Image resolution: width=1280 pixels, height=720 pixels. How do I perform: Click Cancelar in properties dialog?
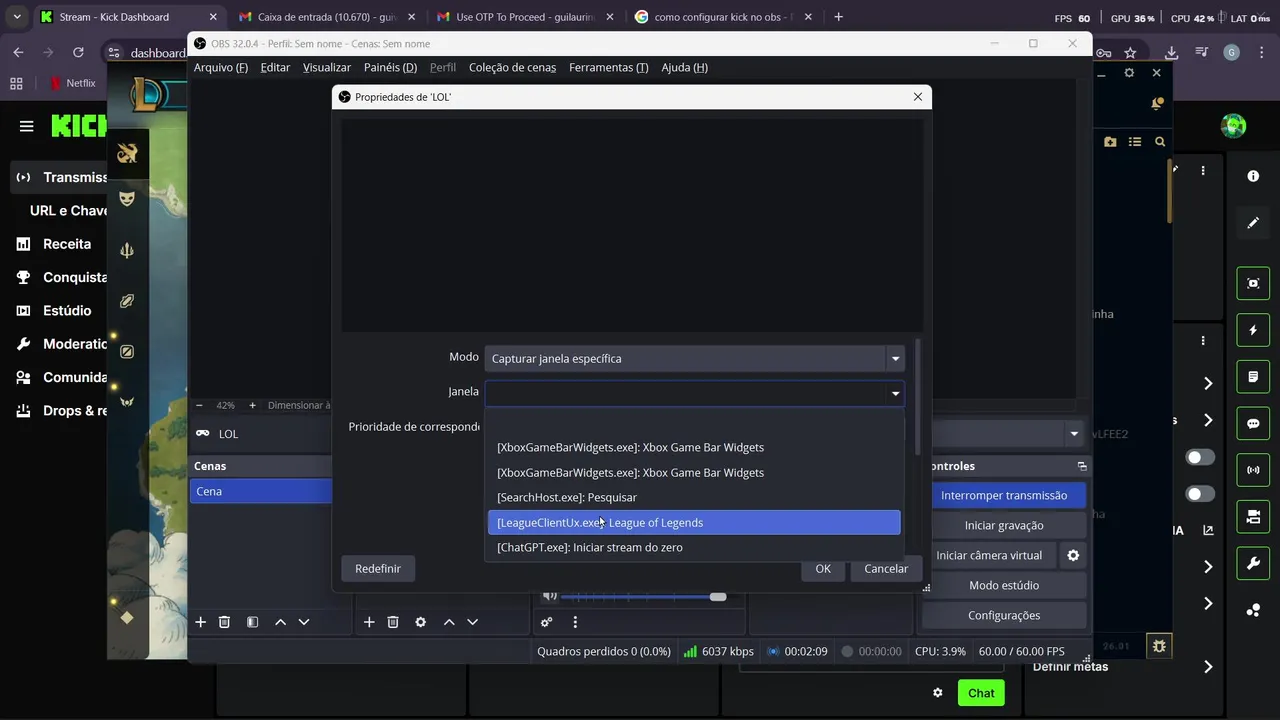pyautogui.click(x=886, y=568)
